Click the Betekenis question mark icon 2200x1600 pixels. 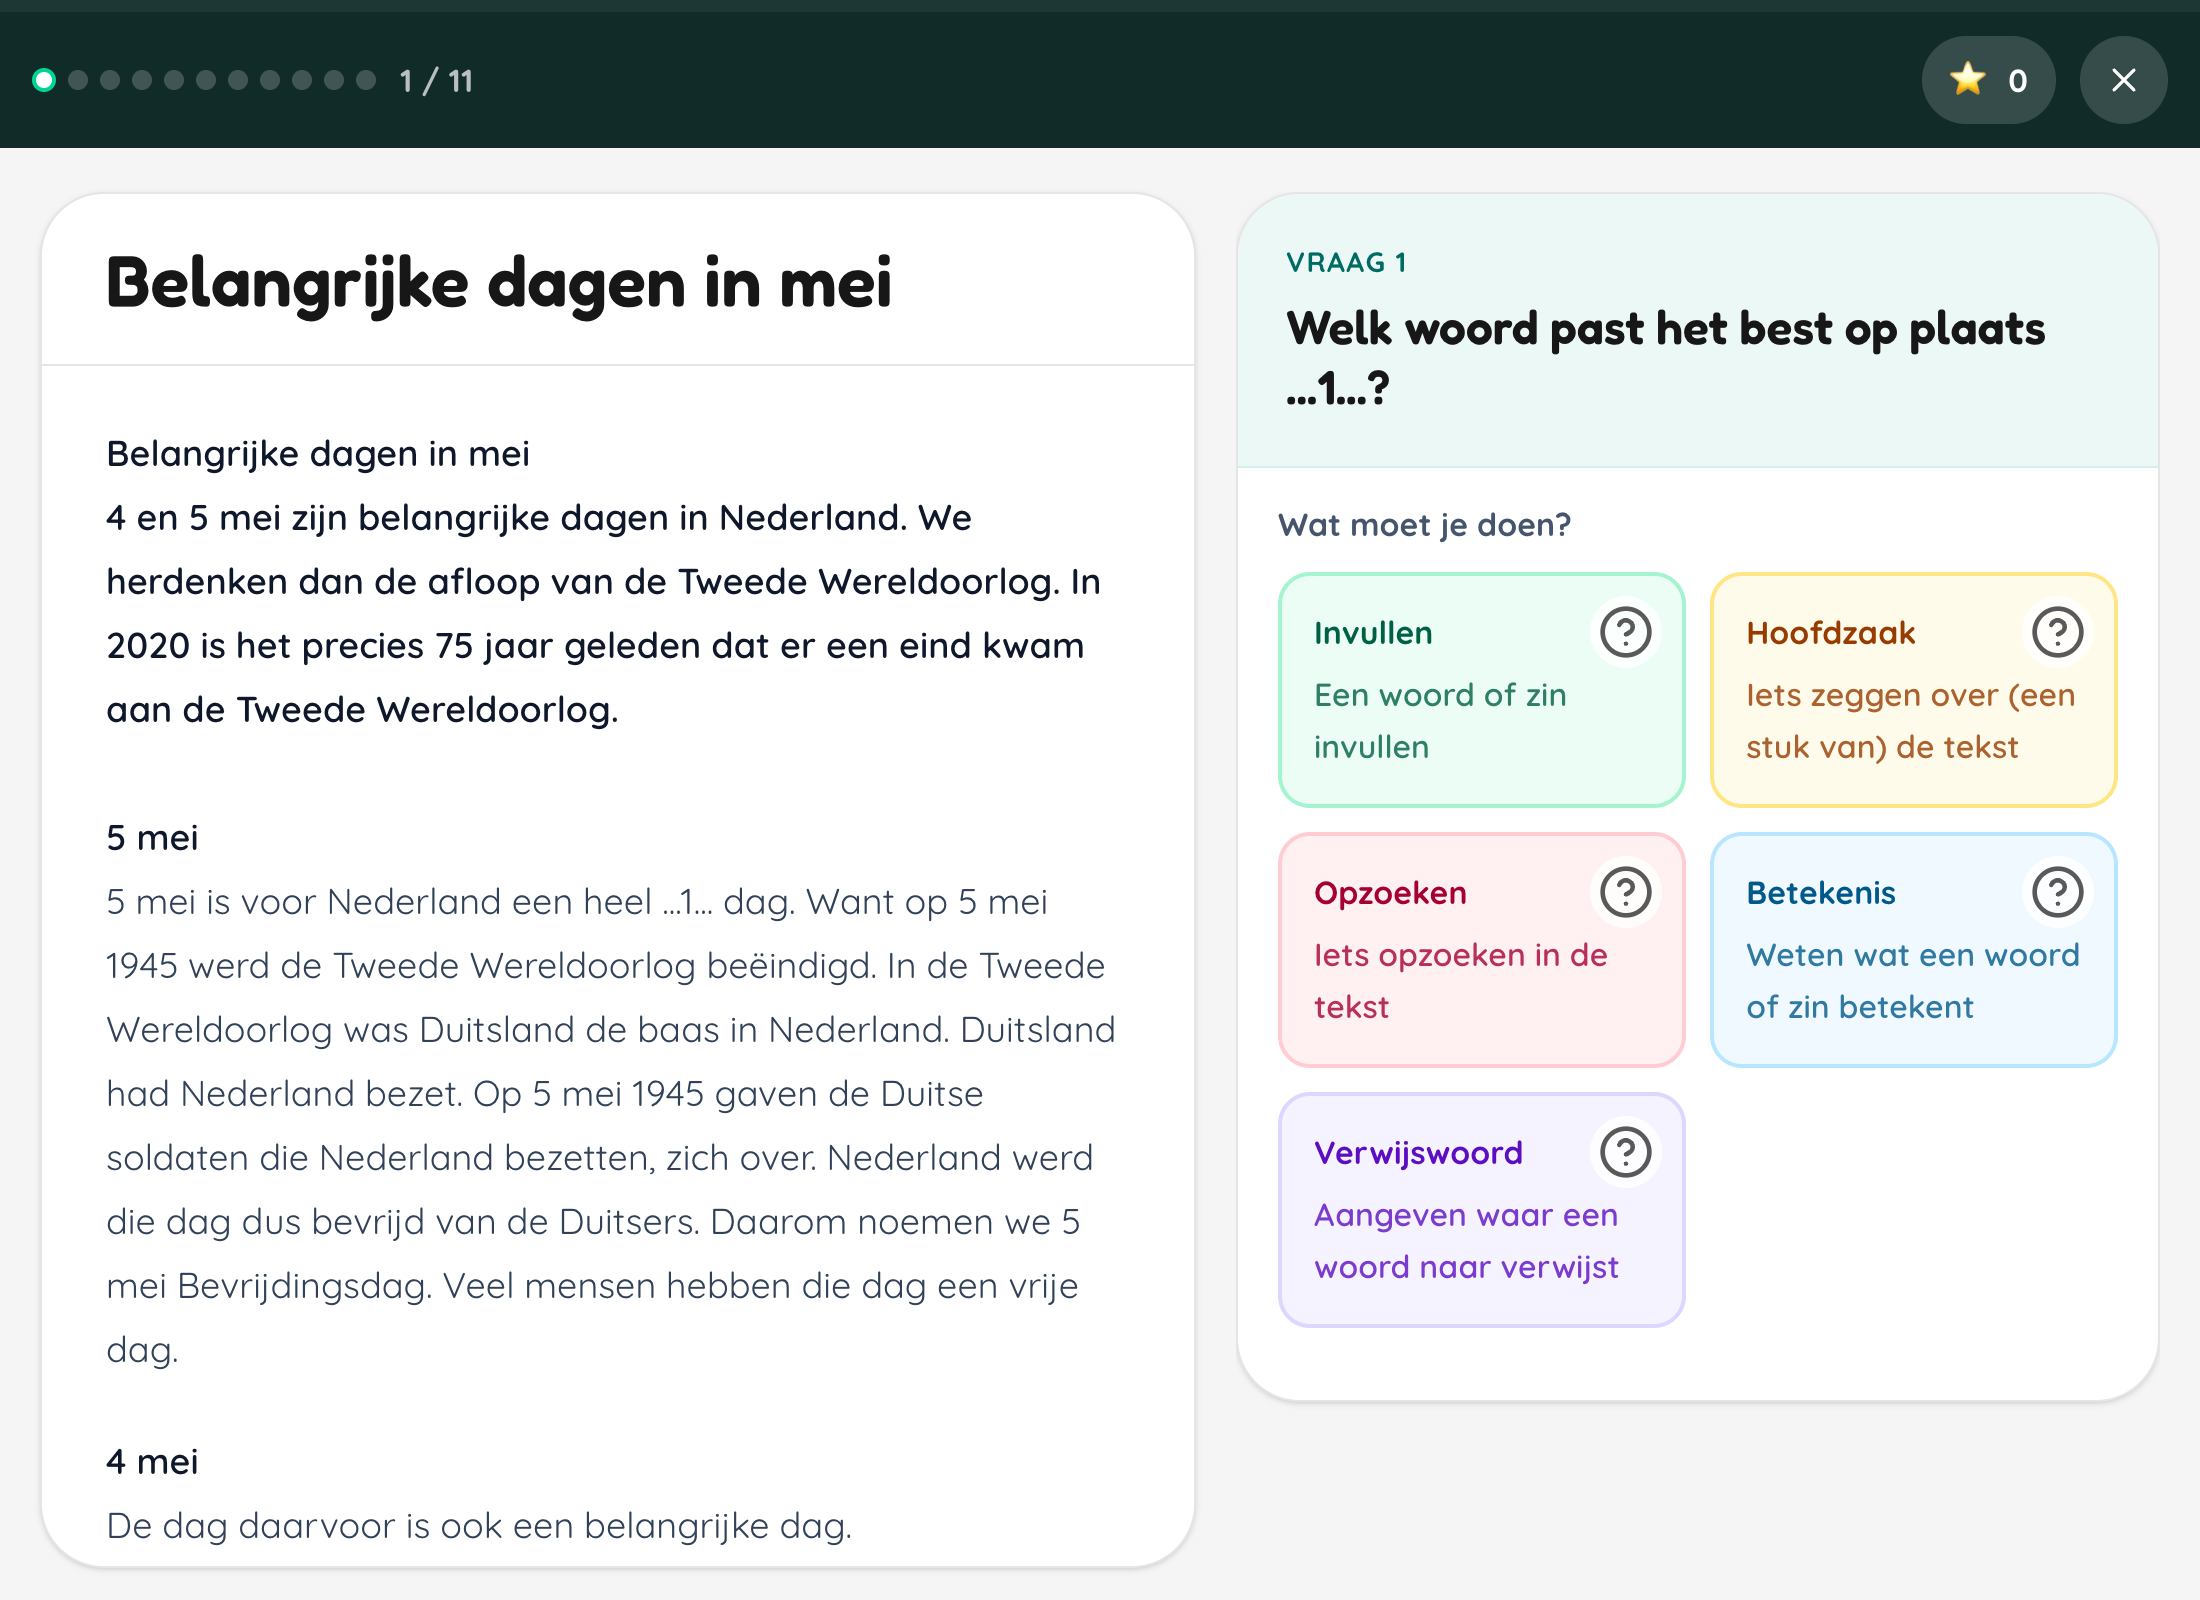click(2057, 892)
